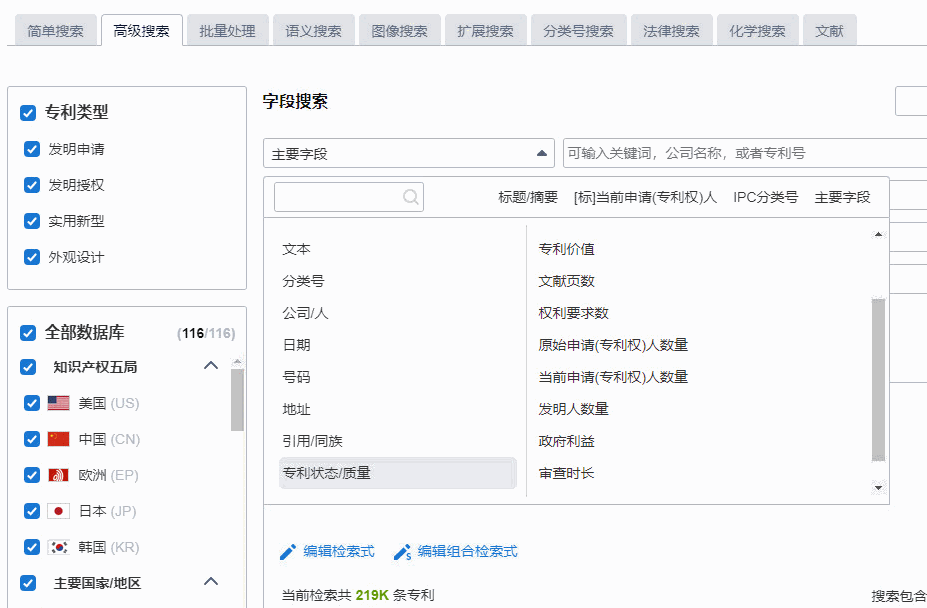Image resolution: width=927 pixels, height=608 pixels.
Task: Click the pencil-plus icon beside 编辑组合检索式
Action: tap(403, 552)
